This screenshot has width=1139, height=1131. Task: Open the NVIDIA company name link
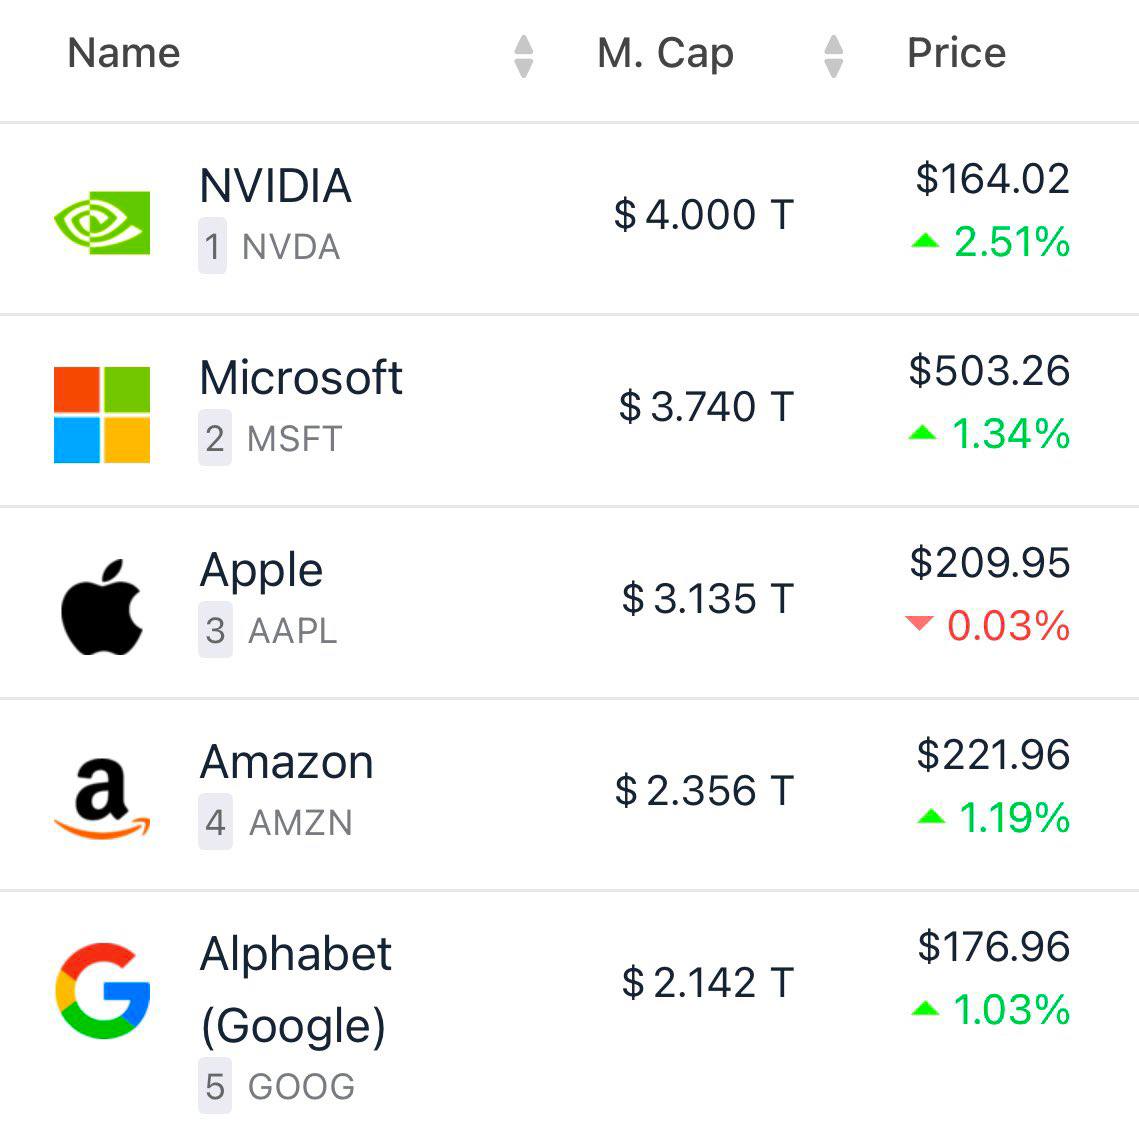275,186
